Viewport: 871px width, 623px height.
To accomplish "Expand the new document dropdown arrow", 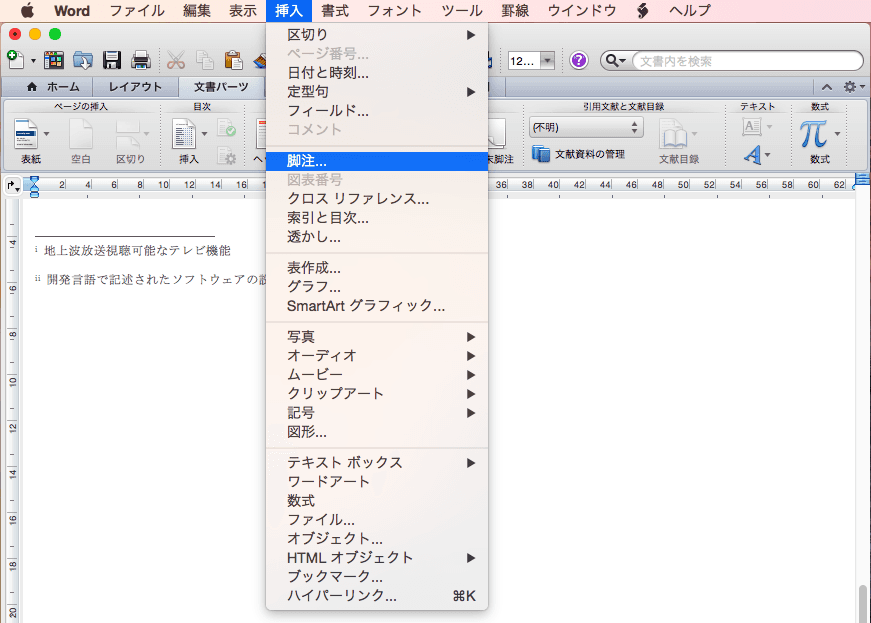I will [33, 61].
